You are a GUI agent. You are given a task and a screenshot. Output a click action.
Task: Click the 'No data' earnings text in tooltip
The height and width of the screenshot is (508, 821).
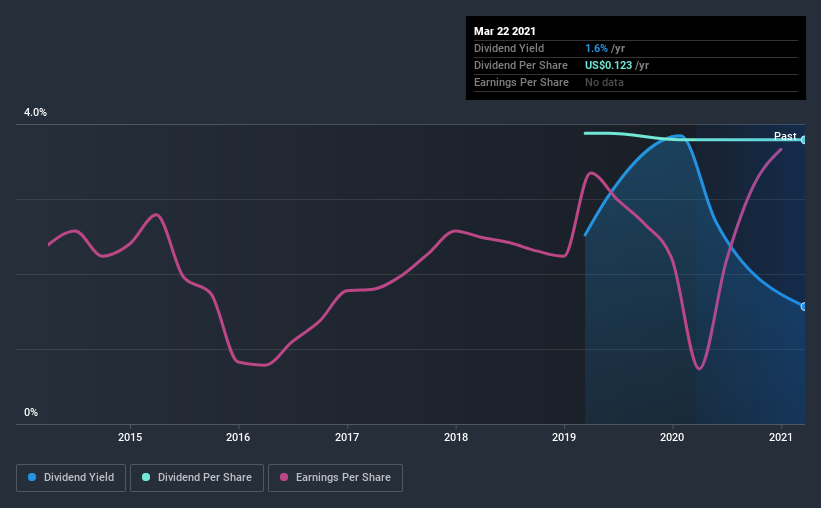(x=604, y=82)
